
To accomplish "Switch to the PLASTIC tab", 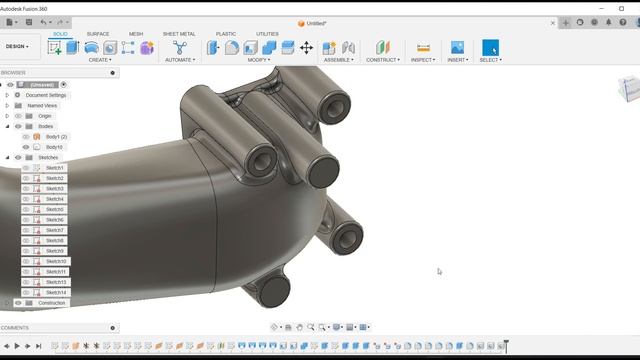I will tap(226, 34).
